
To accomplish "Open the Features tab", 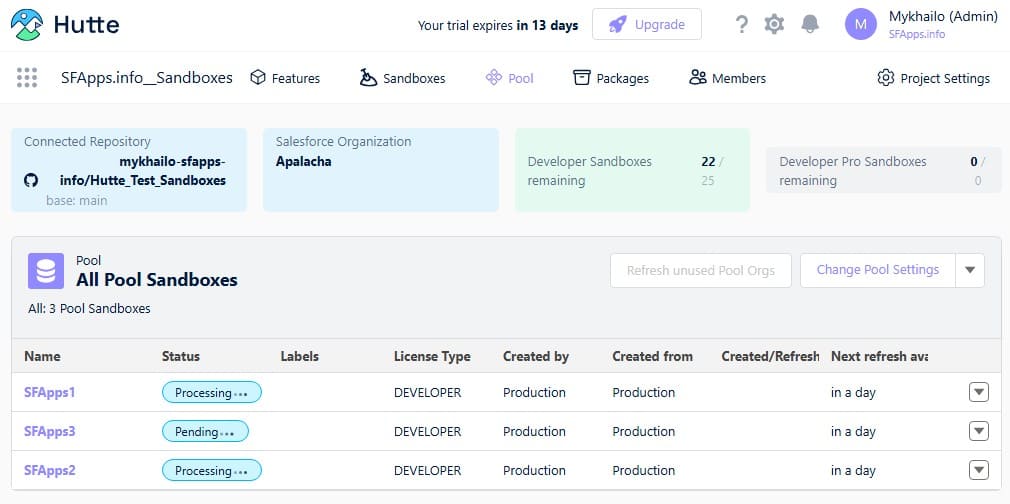I will [x=285, y=78].
